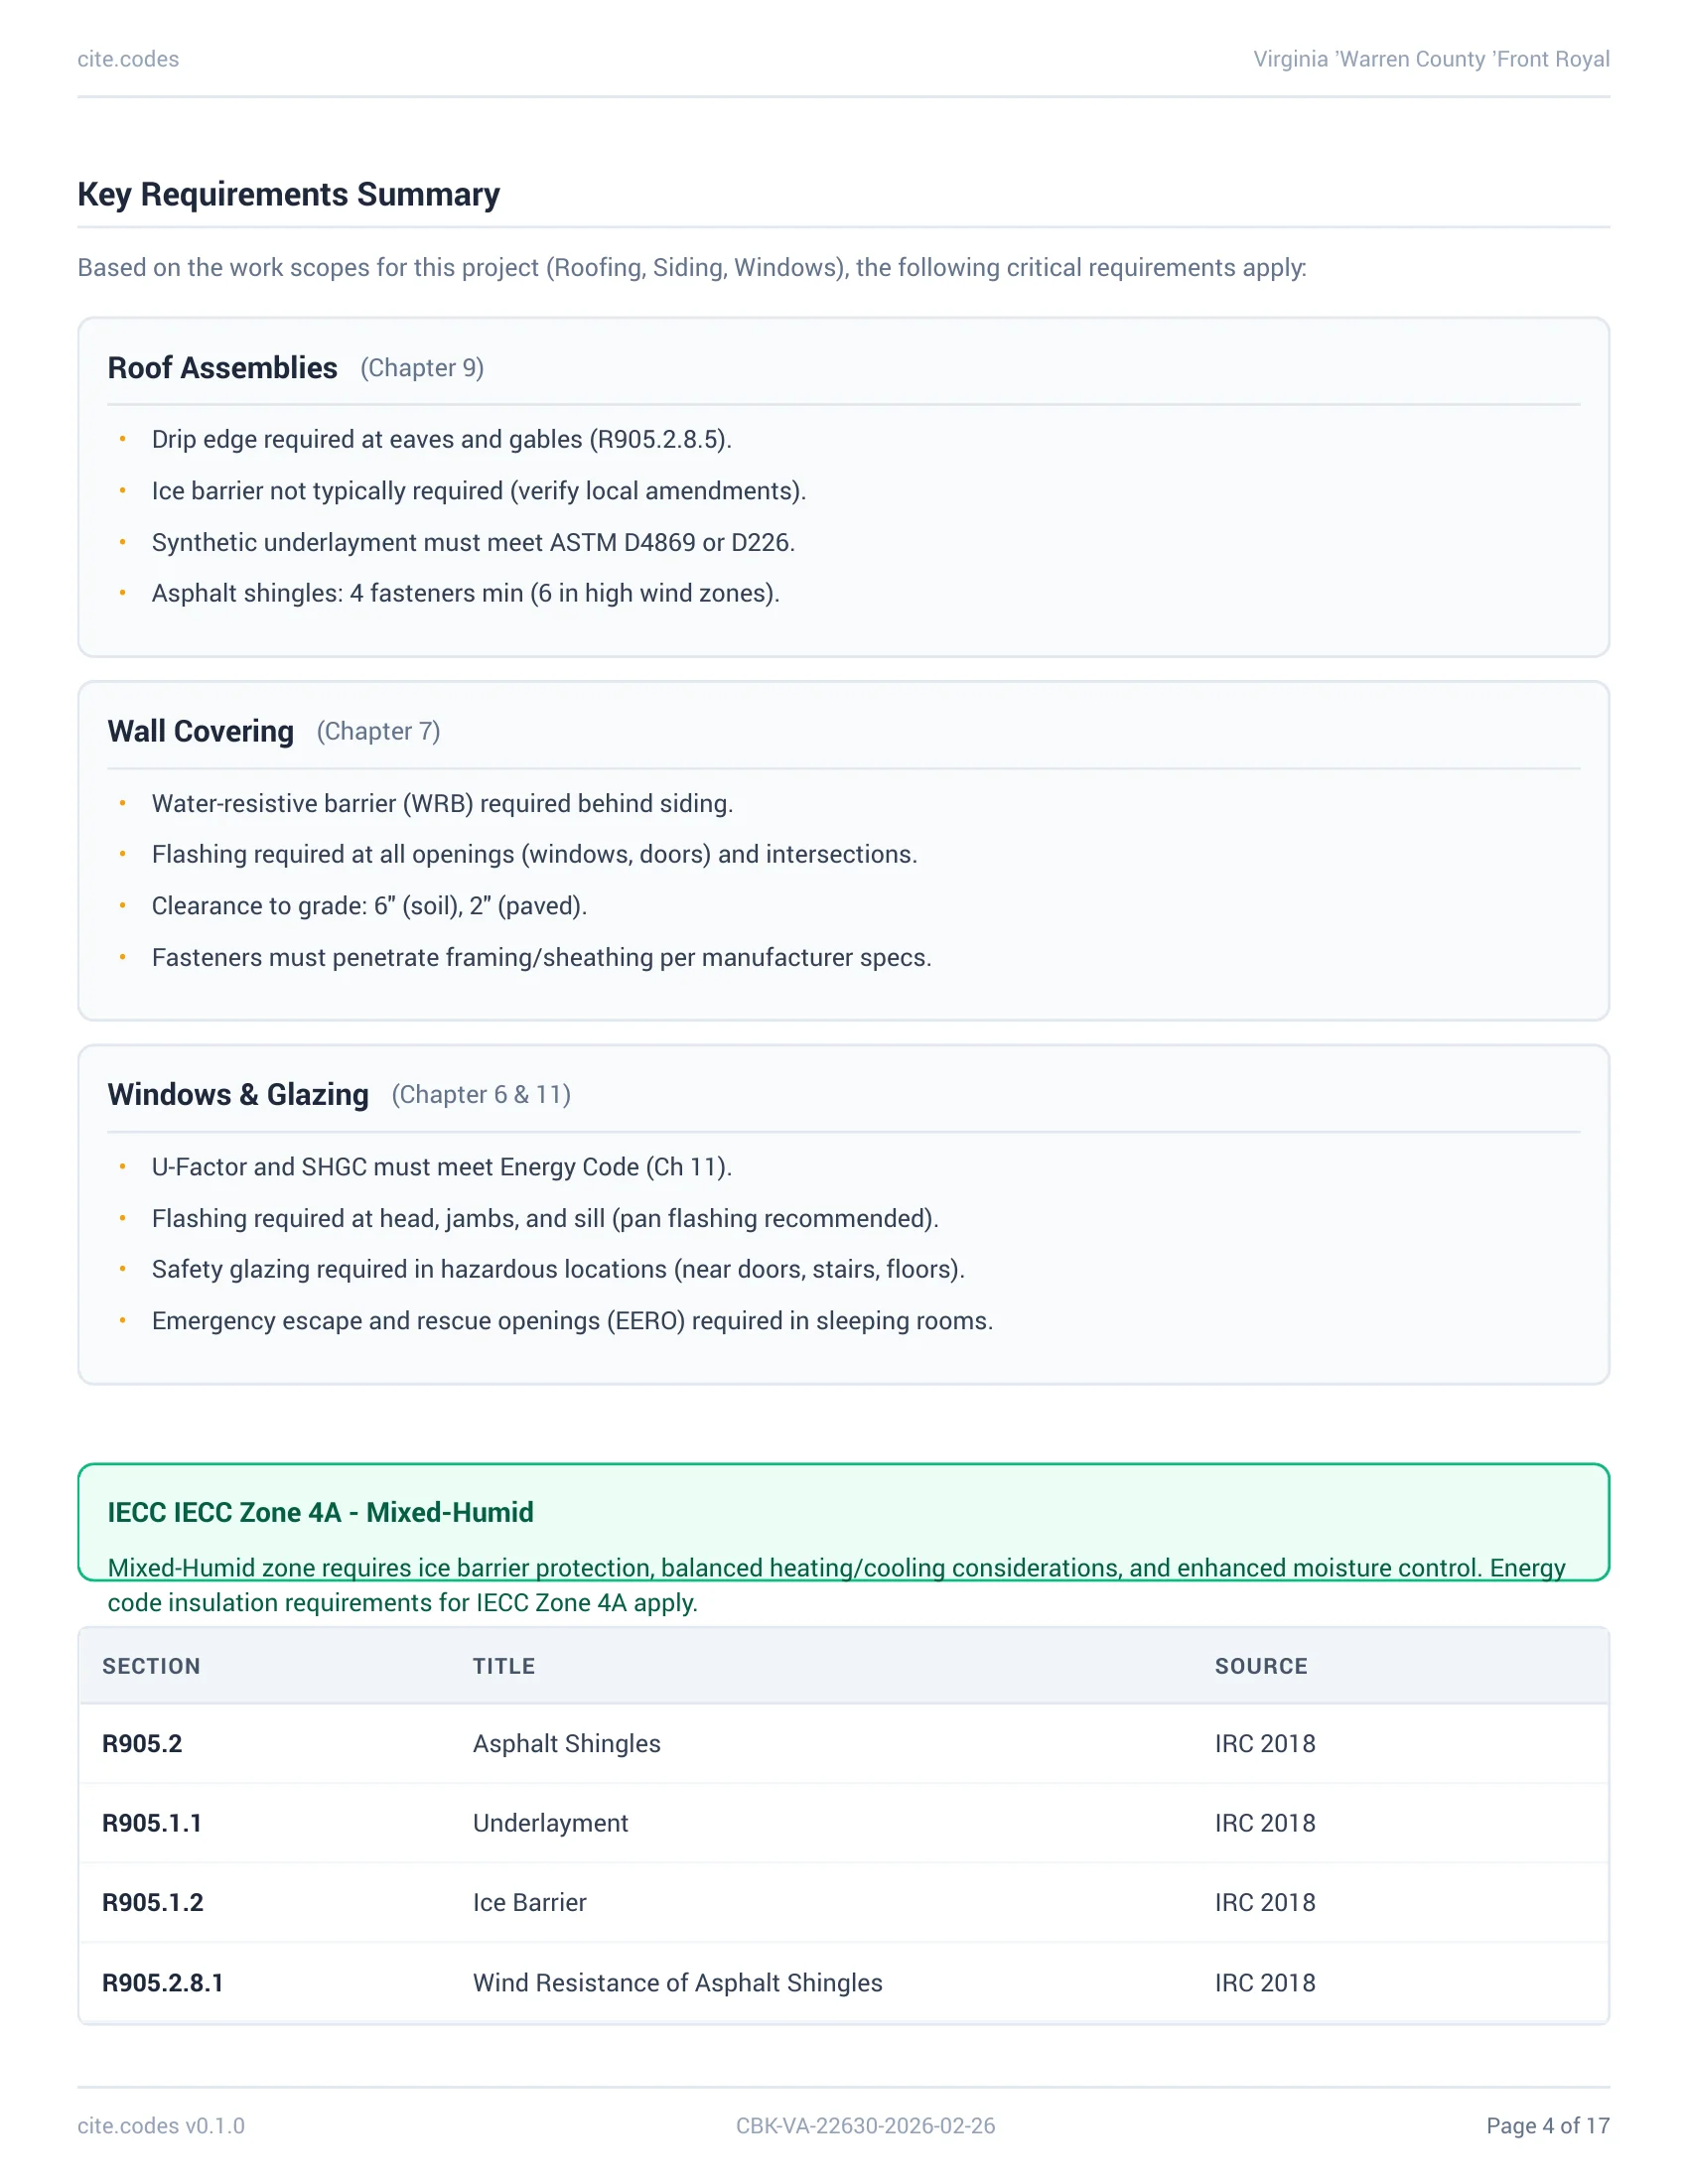Click the Asphalt shingles fasteners bullet
1688x2184 pixels.
click(x=465, y=593)
